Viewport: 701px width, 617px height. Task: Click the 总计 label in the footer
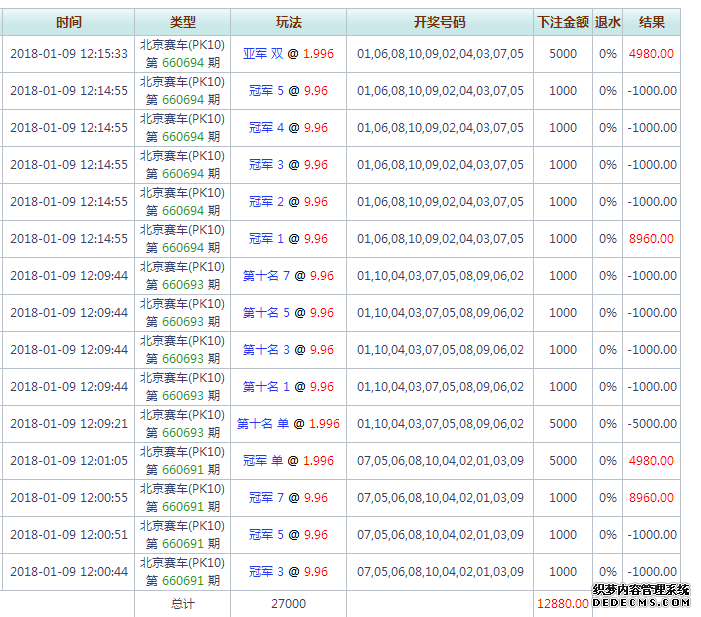(x=182, y=604)
